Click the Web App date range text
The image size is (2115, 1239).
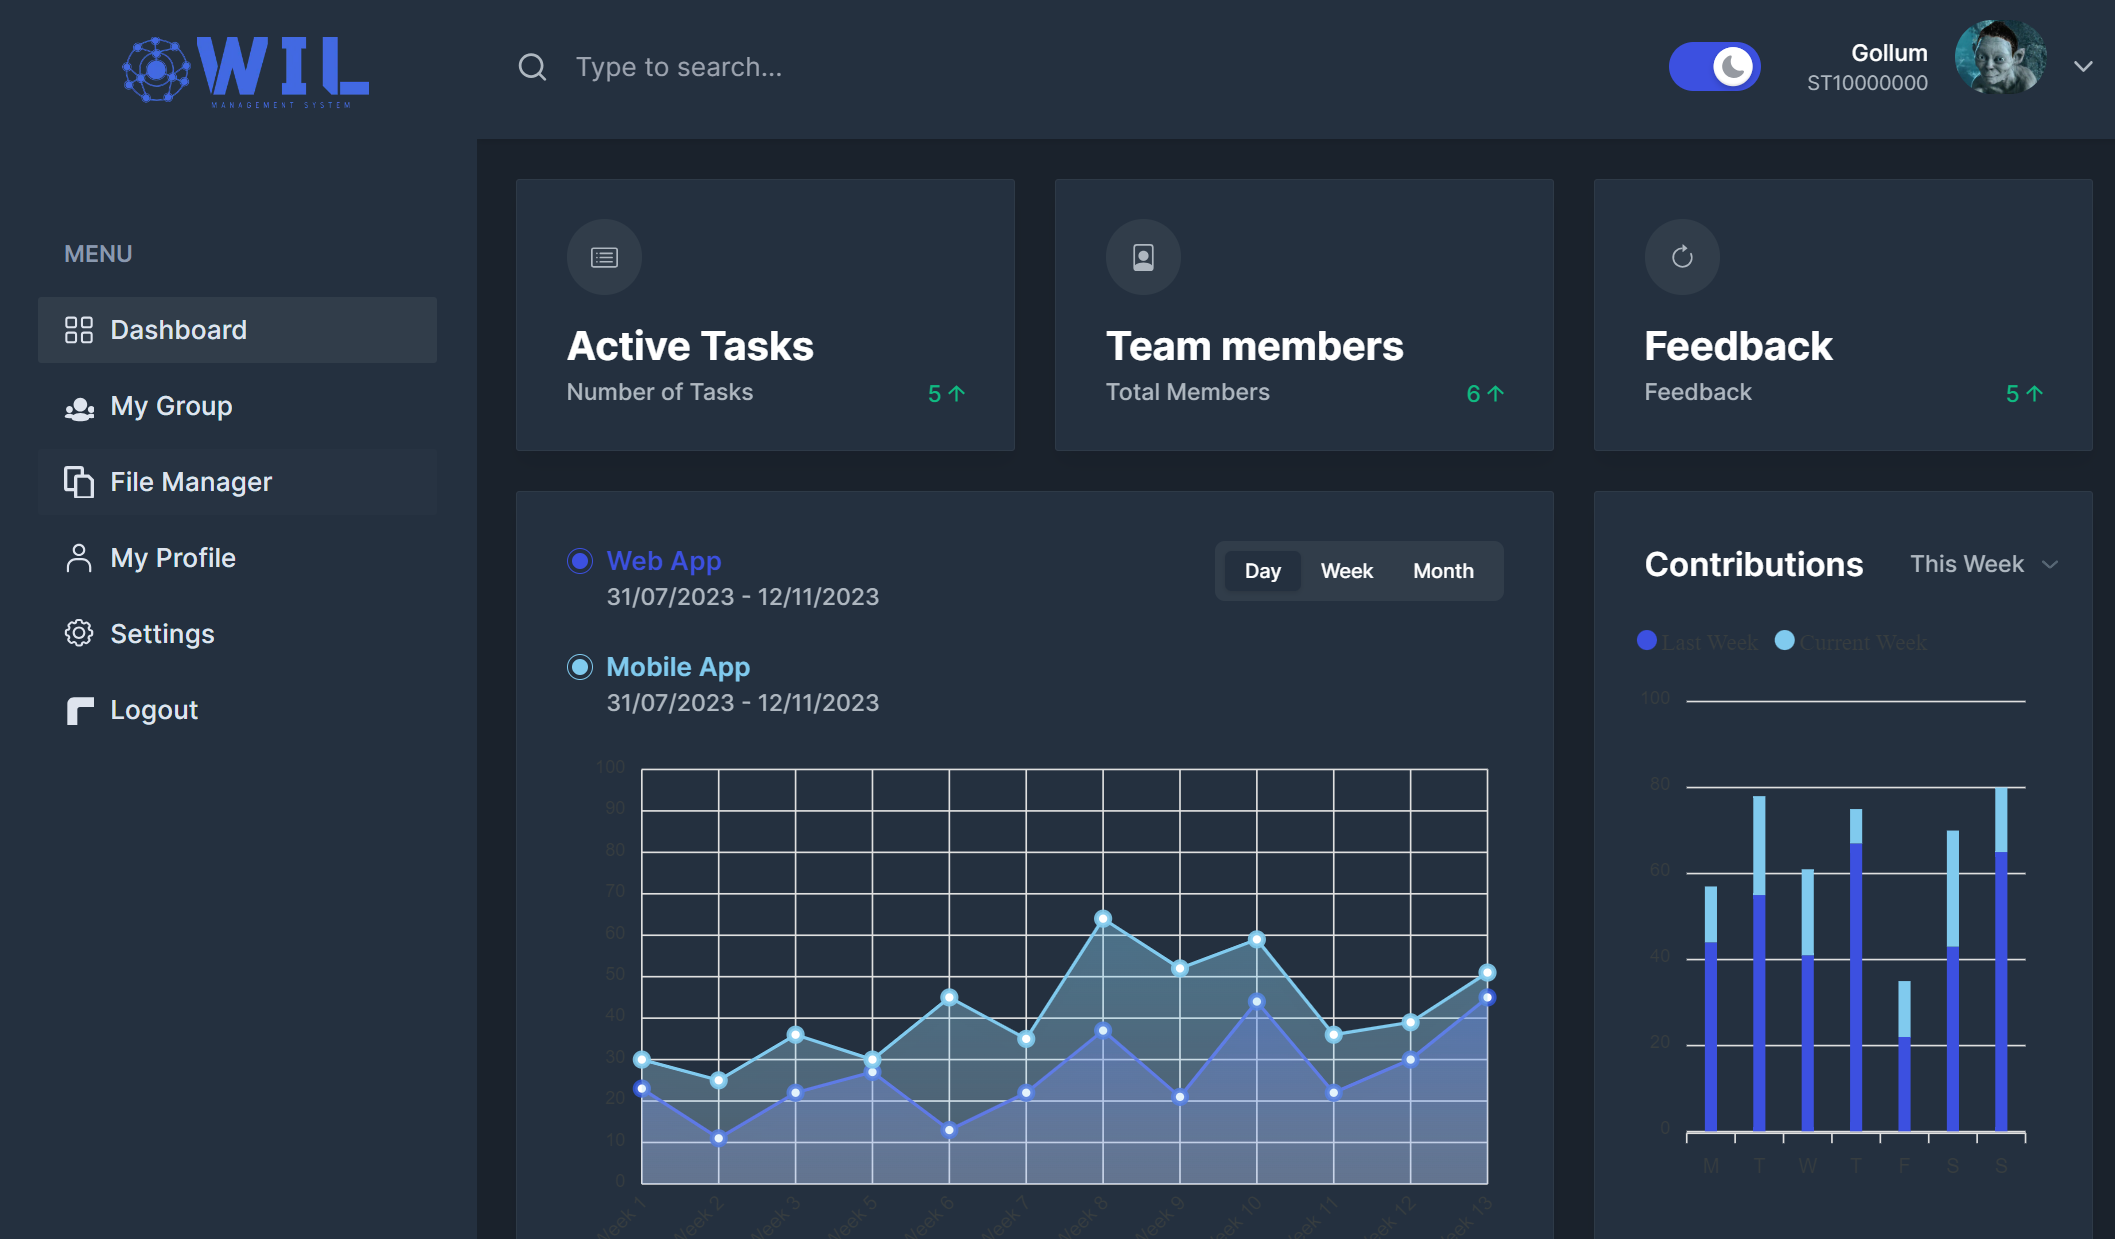pyautogui.click(x=743, y=597)
